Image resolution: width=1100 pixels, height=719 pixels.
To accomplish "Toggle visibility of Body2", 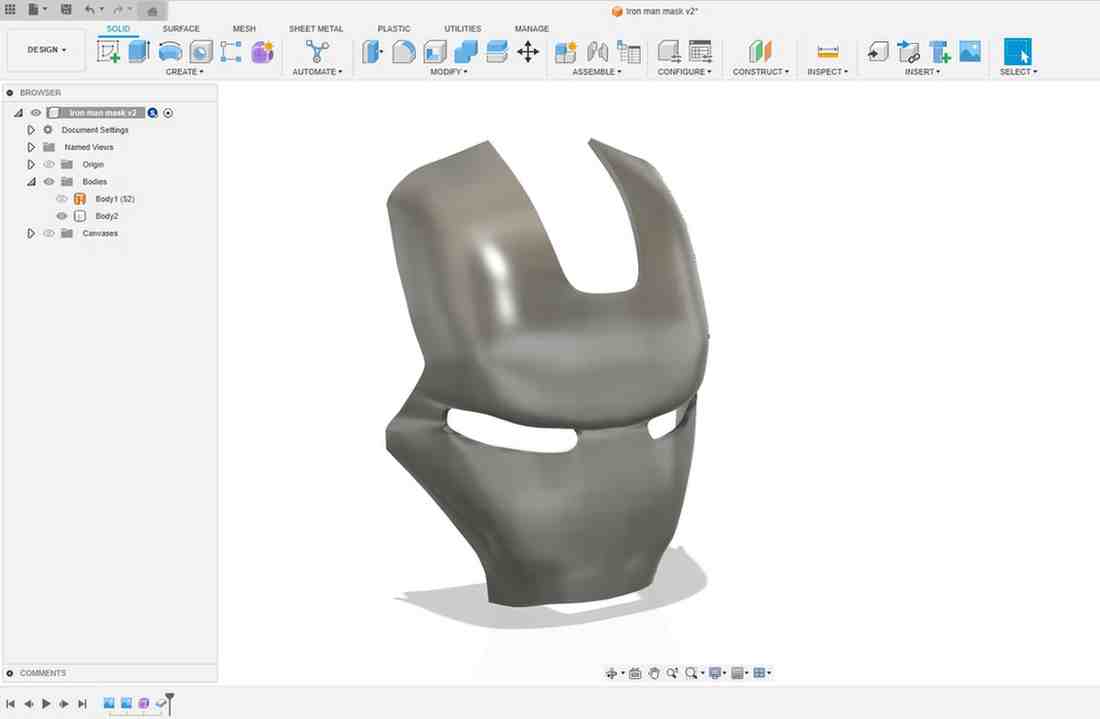I will pos(62,216).
